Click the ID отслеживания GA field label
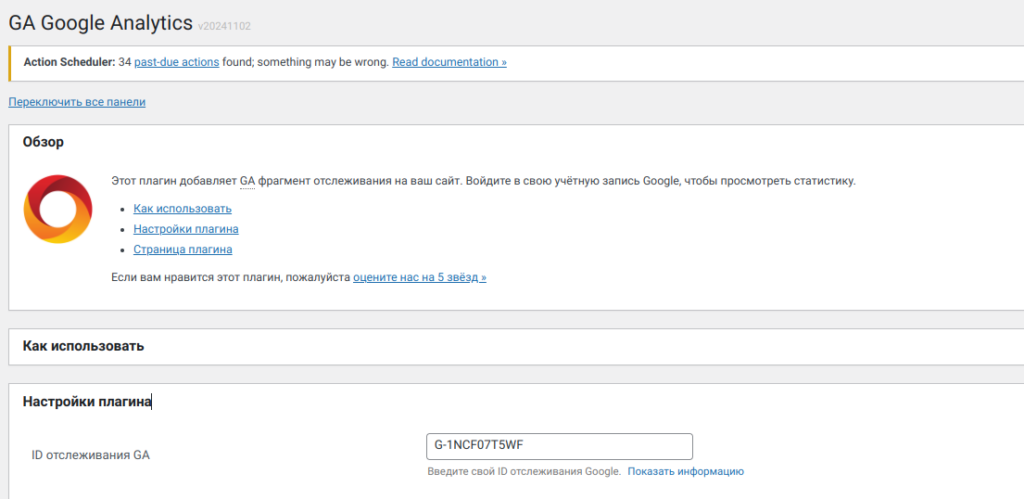 [x=91, y=455]
